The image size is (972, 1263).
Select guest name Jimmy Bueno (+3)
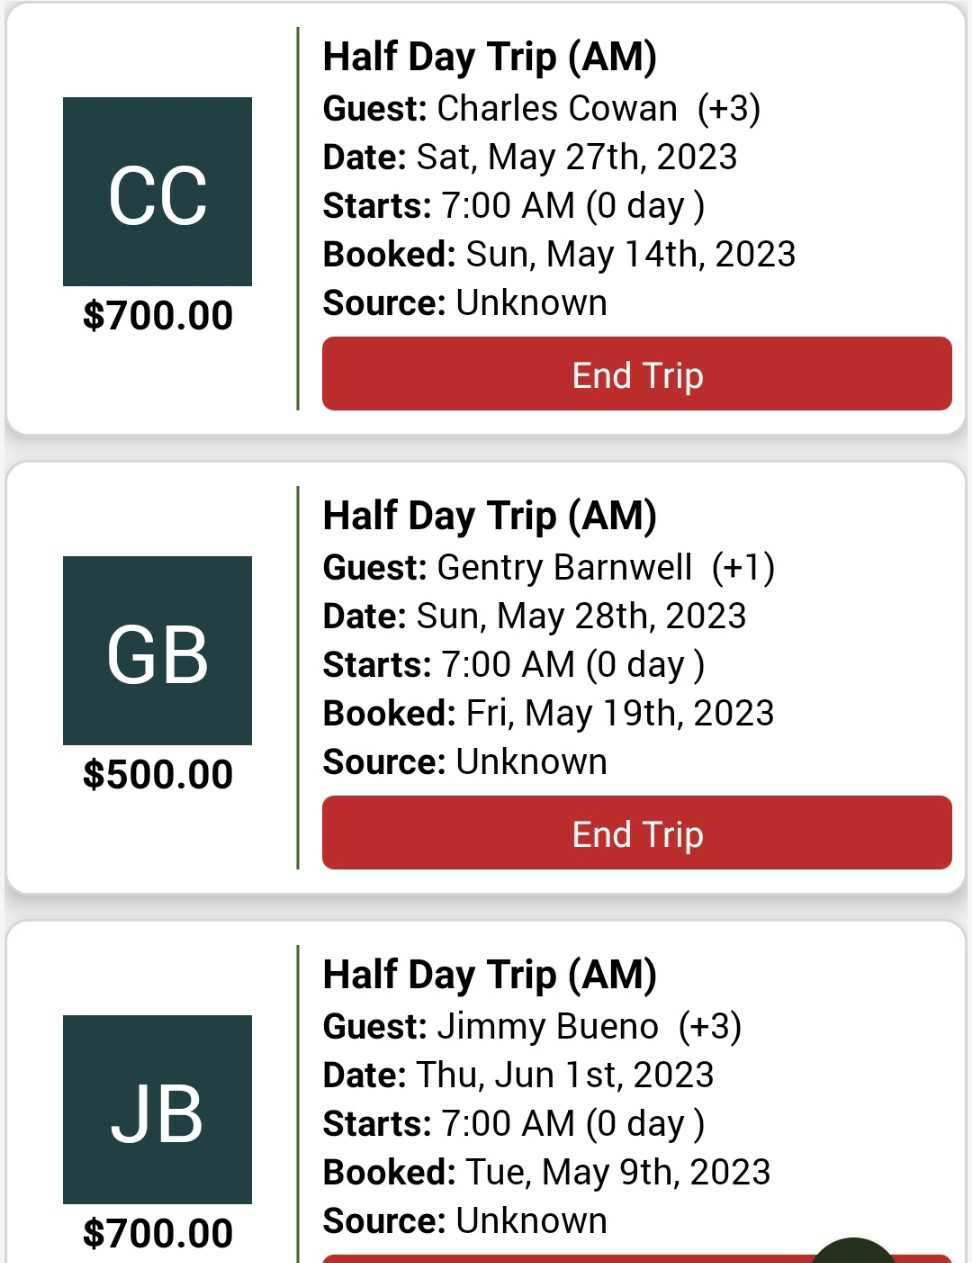[x=588, y=1026]
